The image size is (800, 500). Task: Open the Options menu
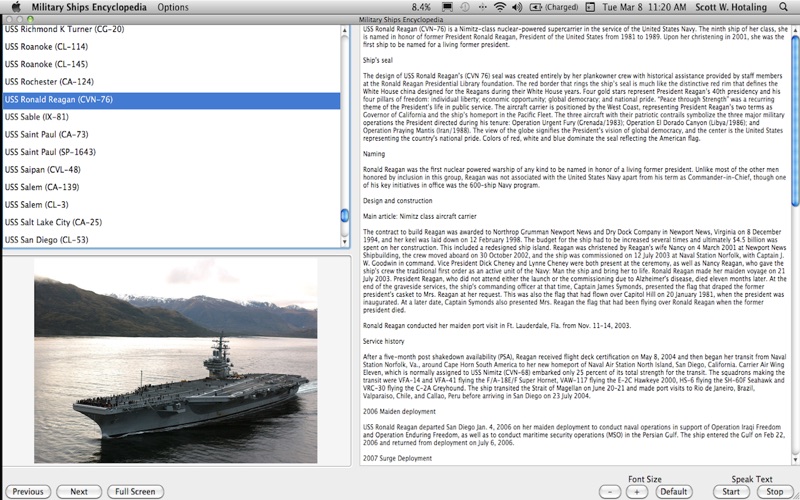point(173,7)
